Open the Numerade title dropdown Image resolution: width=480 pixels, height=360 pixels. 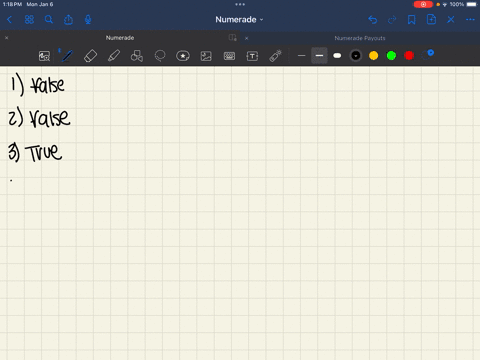point(239,20)
